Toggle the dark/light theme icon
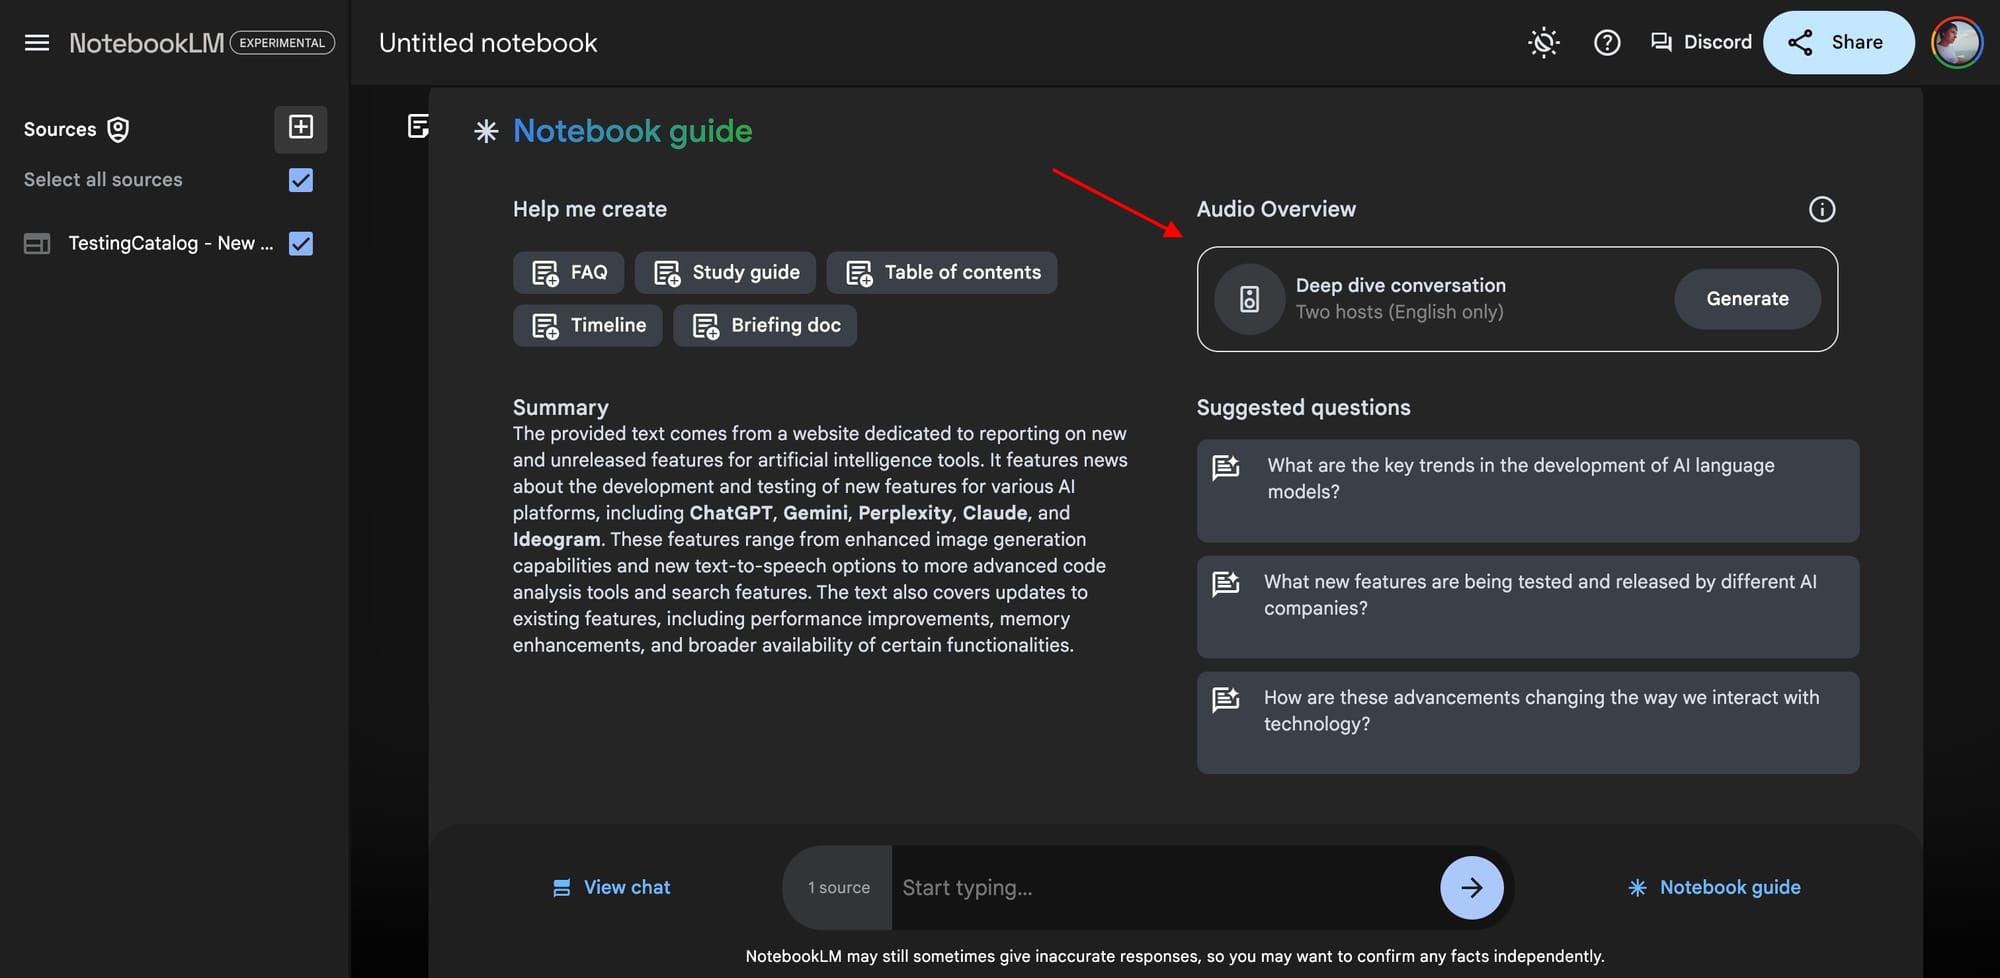 (x=1544, y=43)
